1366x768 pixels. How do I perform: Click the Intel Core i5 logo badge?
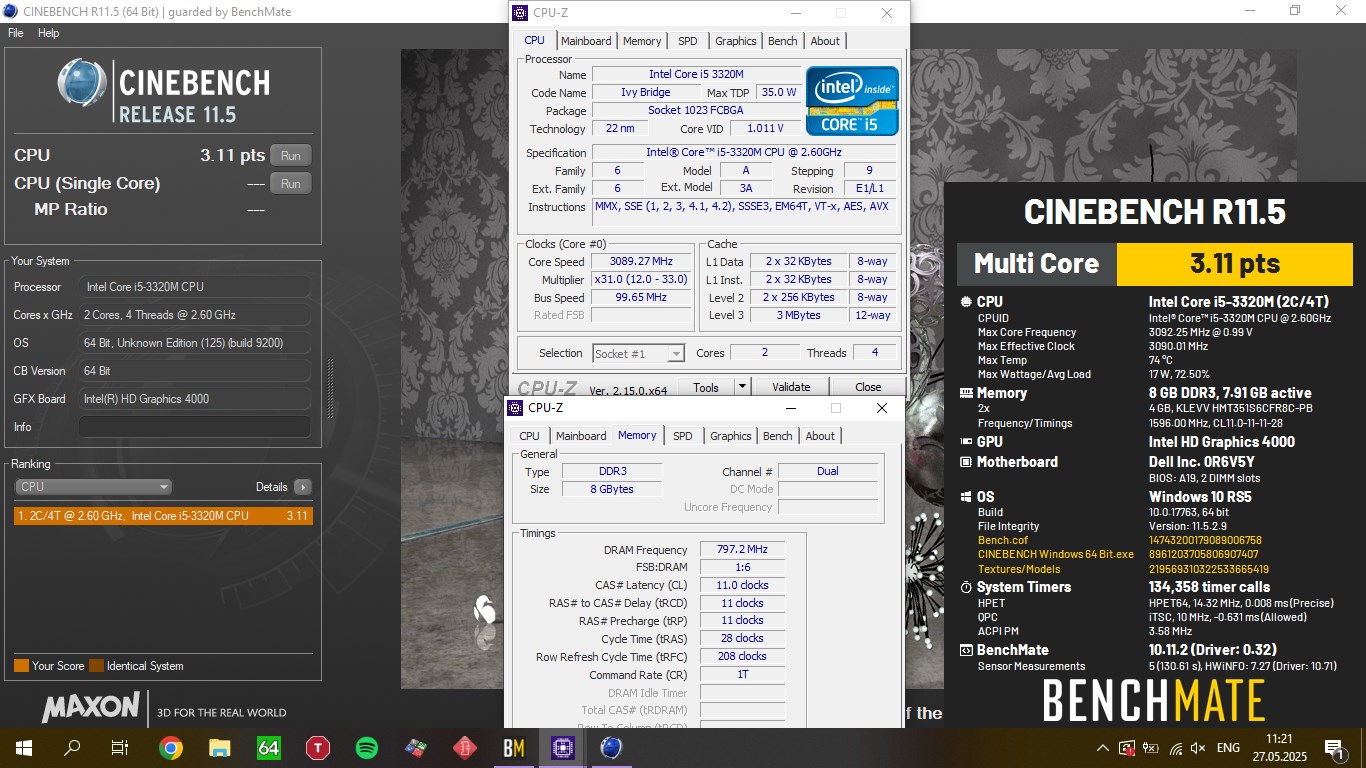tap(853, 101)
